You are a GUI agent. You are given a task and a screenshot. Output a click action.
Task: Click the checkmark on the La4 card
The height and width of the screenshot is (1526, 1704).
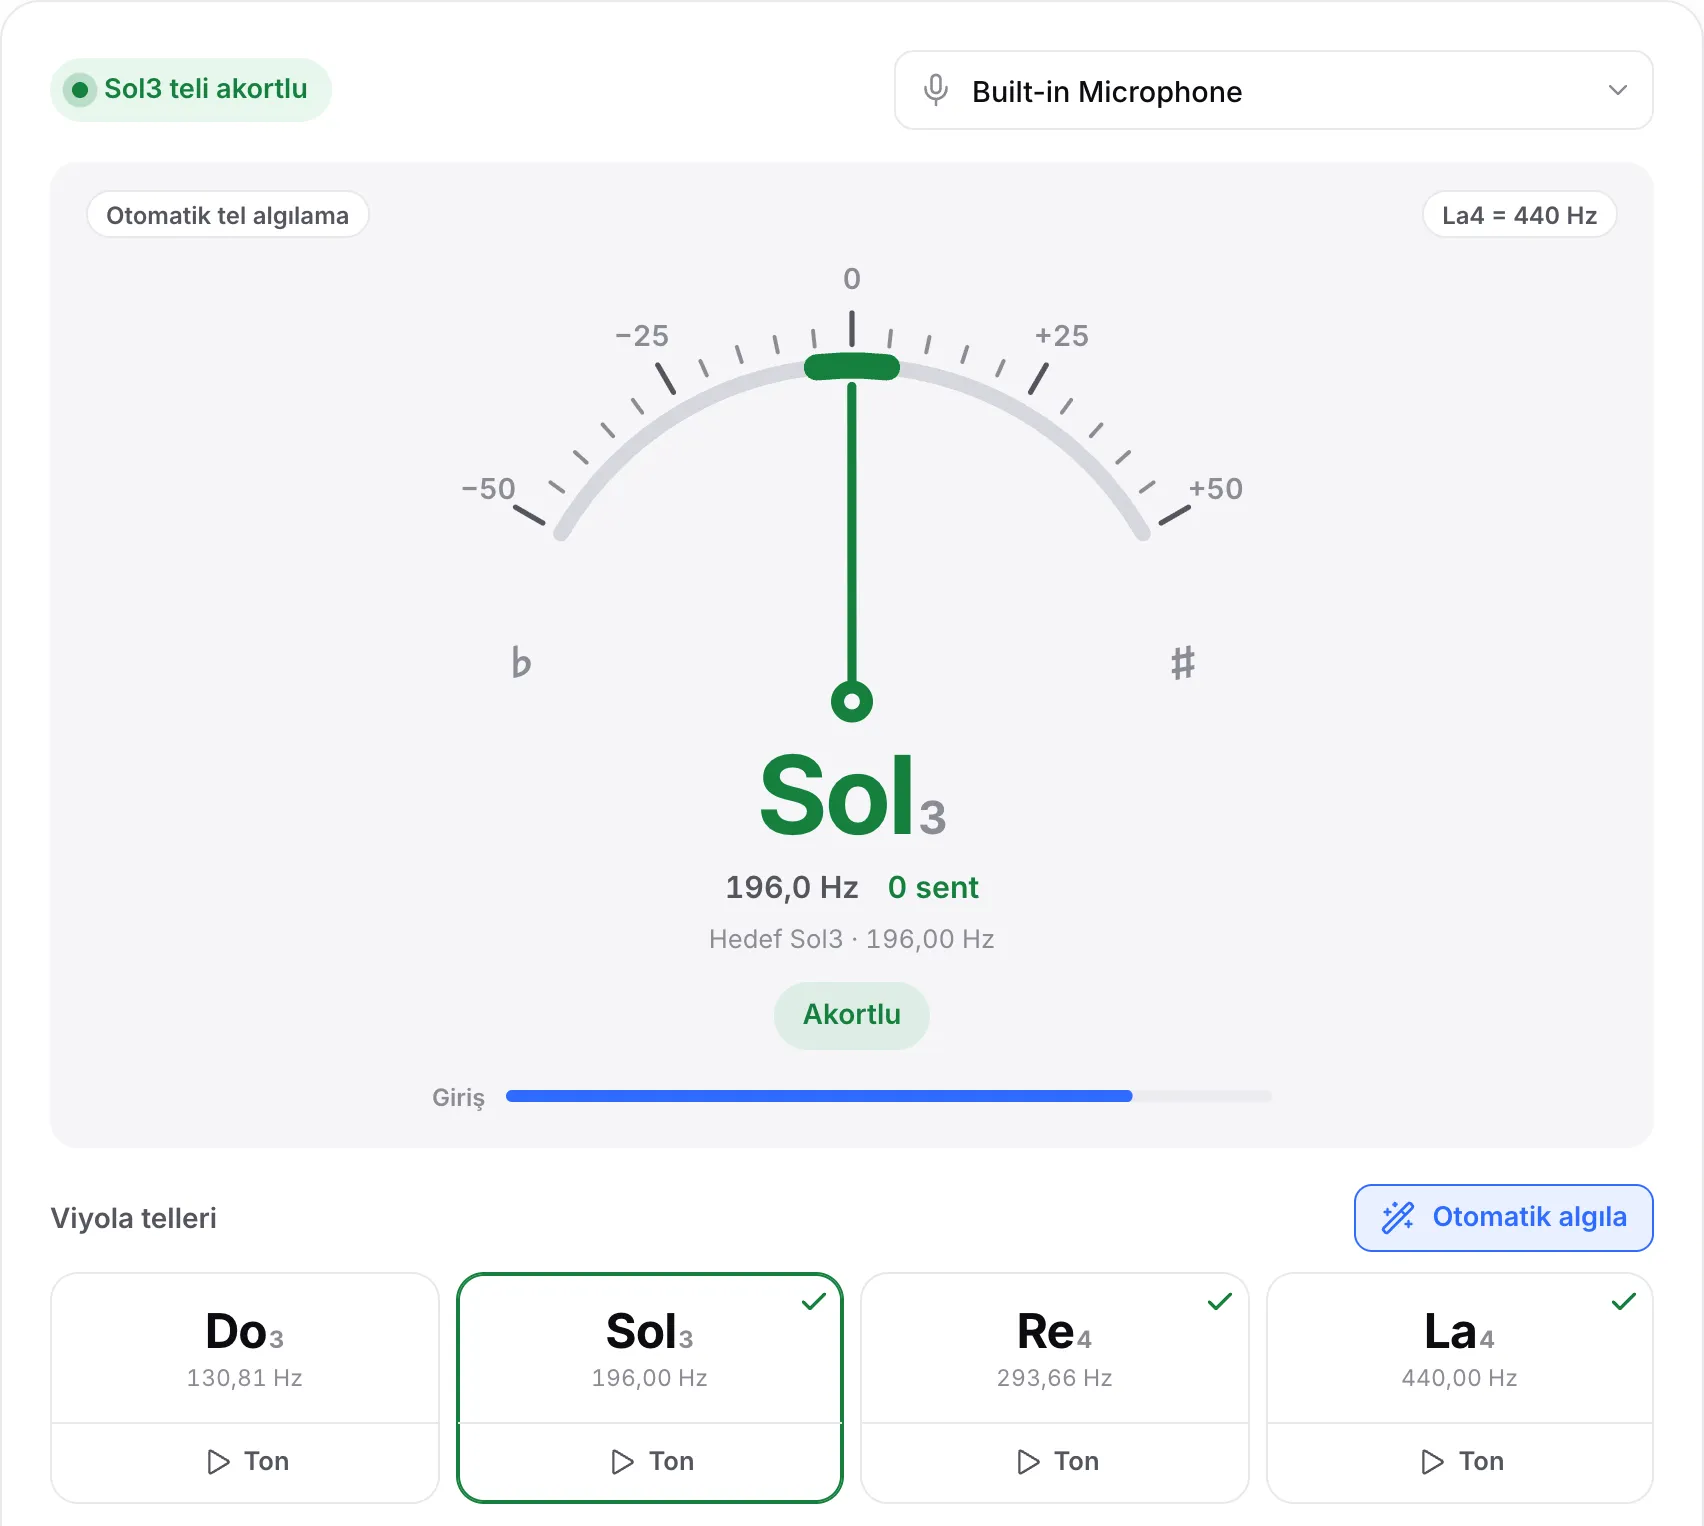click(x=1624, y=1301)
